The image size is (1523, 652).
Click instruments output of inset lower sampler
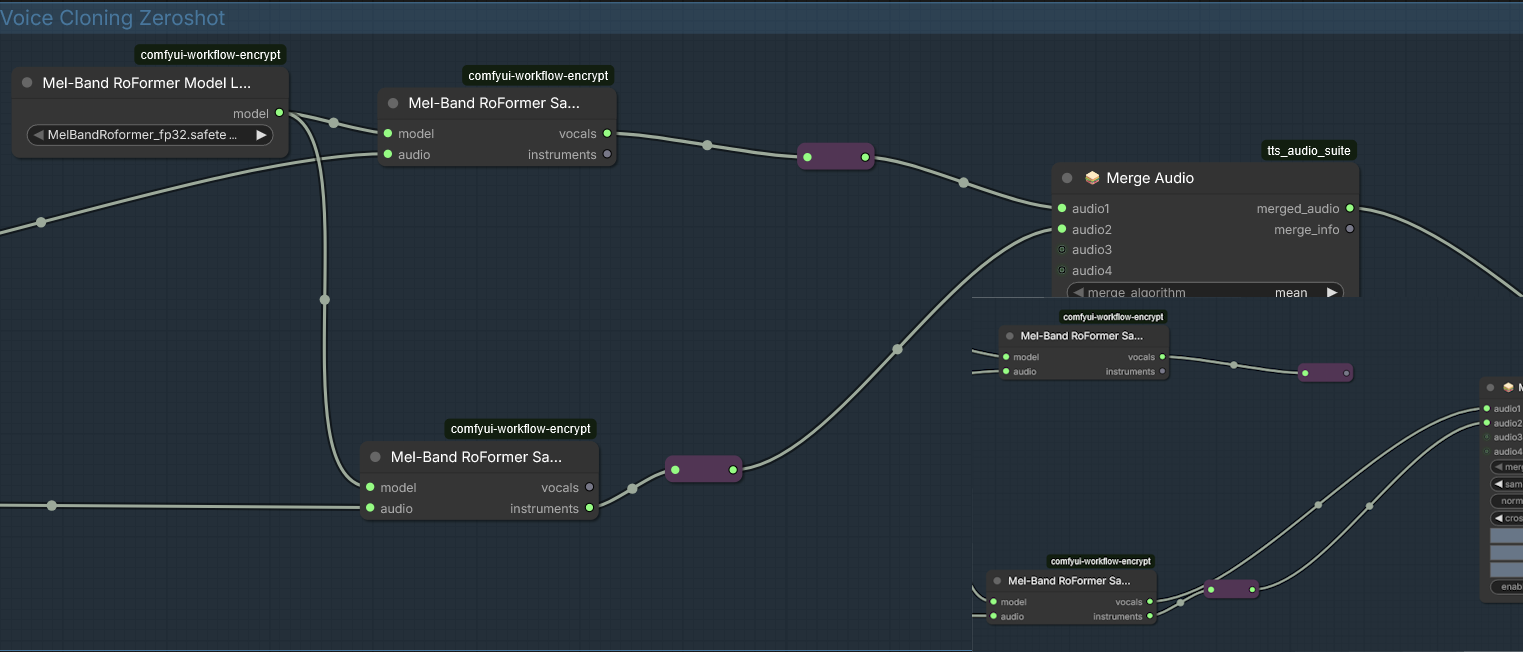(x=1150, y=616)
